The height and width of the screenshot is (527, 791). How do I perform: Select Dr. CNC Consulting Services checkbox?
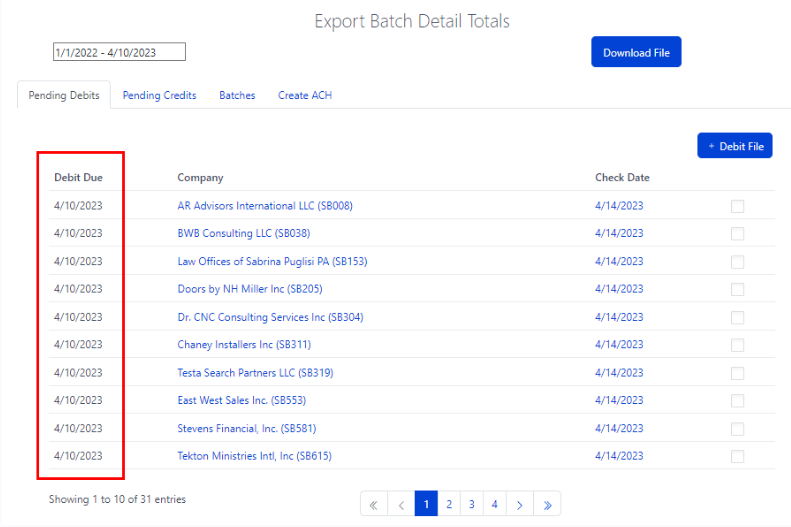[x=738, y=318]
